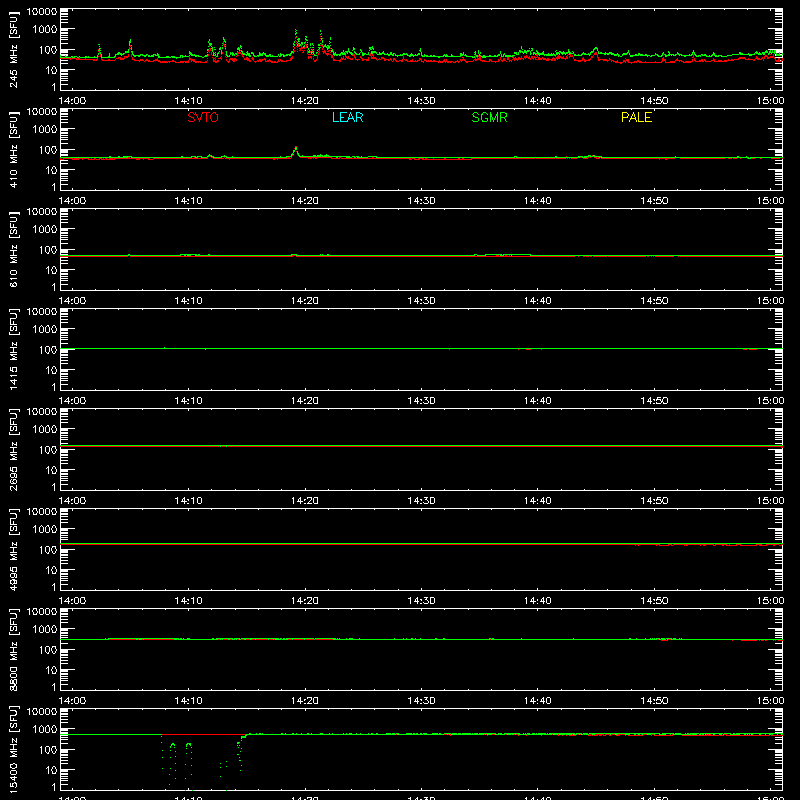Click 14:10 time label under 610 MHz plot
The image size is (800, 800).
[x=188, y=301]
